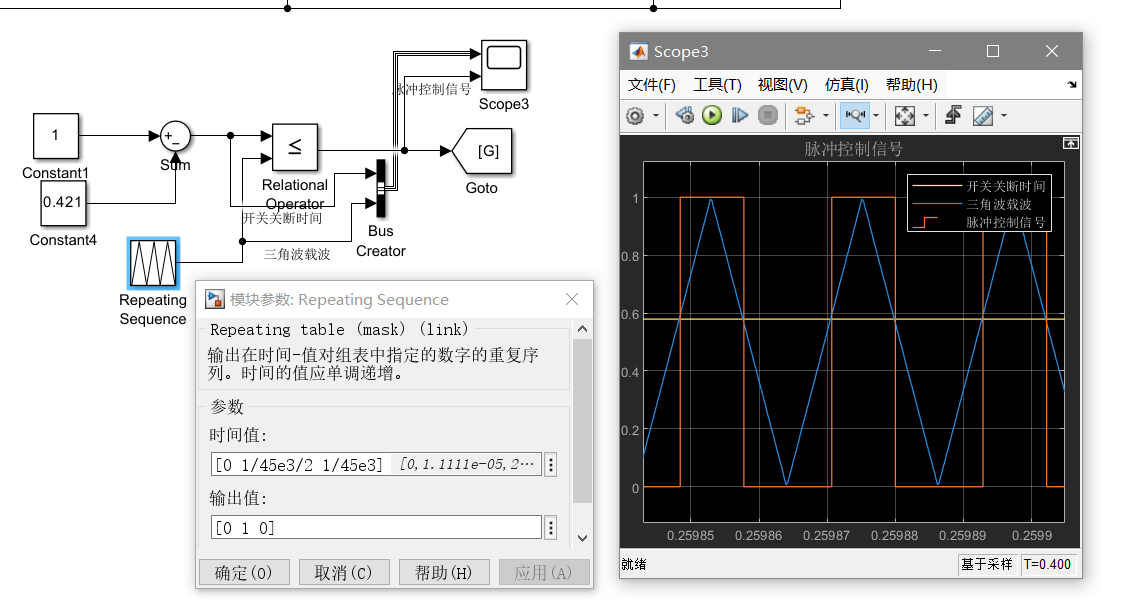This screenshot has width=1143, height=614.
Task: Open the 文件(F) menu
Action: [x=651, y=85]
